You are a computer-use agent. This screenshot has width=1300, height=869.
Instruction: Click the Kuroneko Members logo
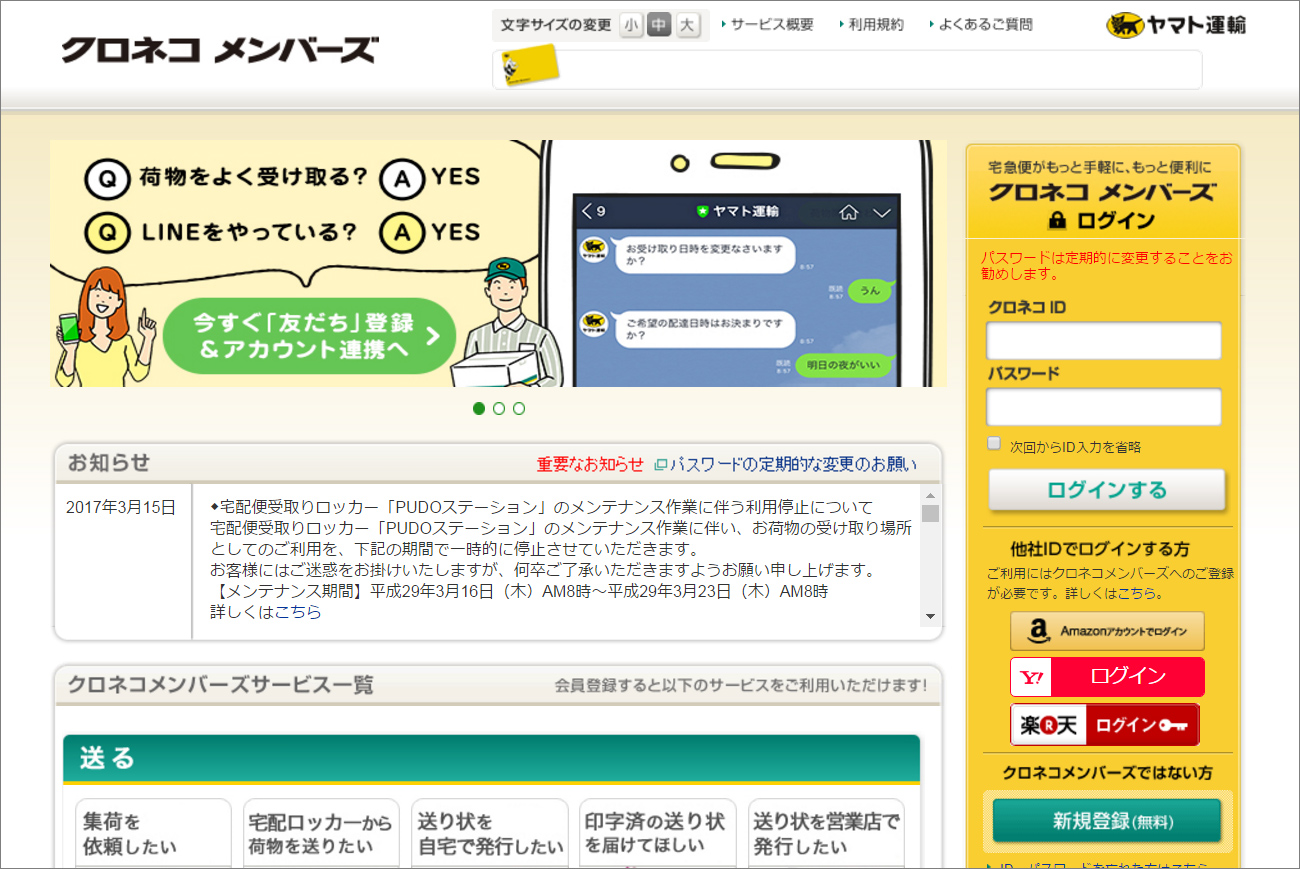[220, 50]
